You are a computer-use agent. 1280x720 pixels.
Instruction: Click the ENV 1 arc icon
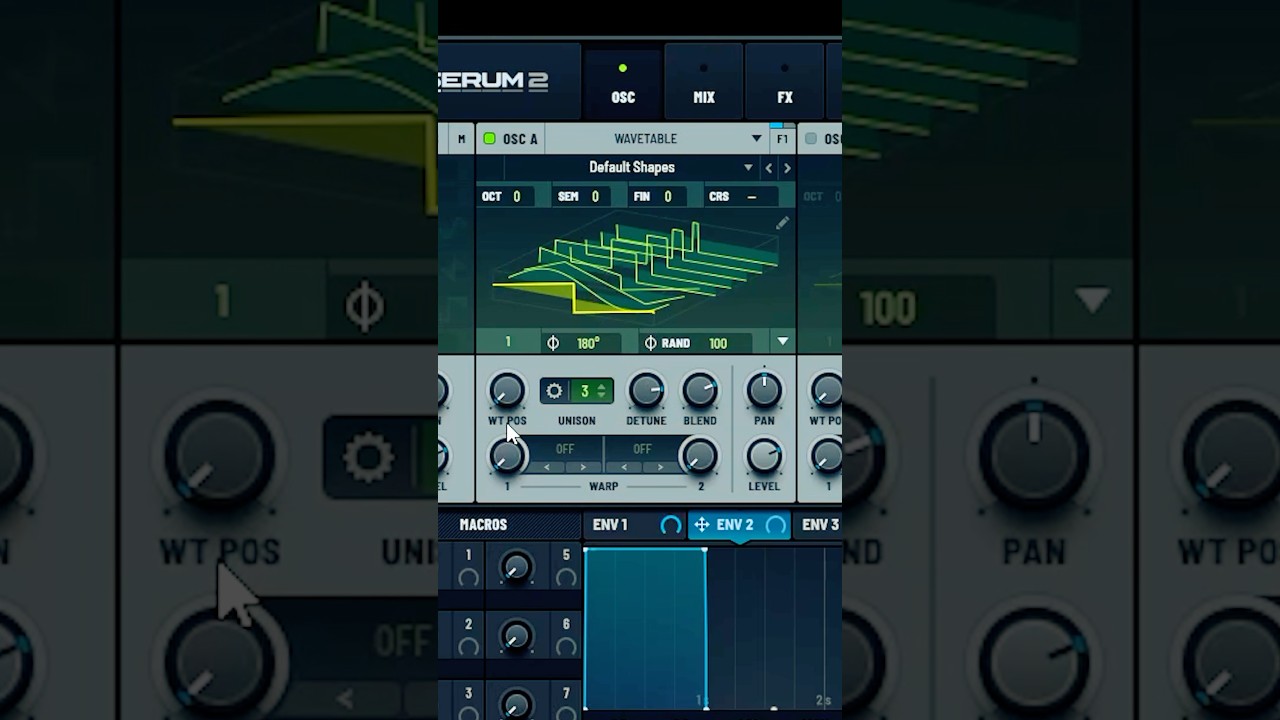[x=670, y=525]
